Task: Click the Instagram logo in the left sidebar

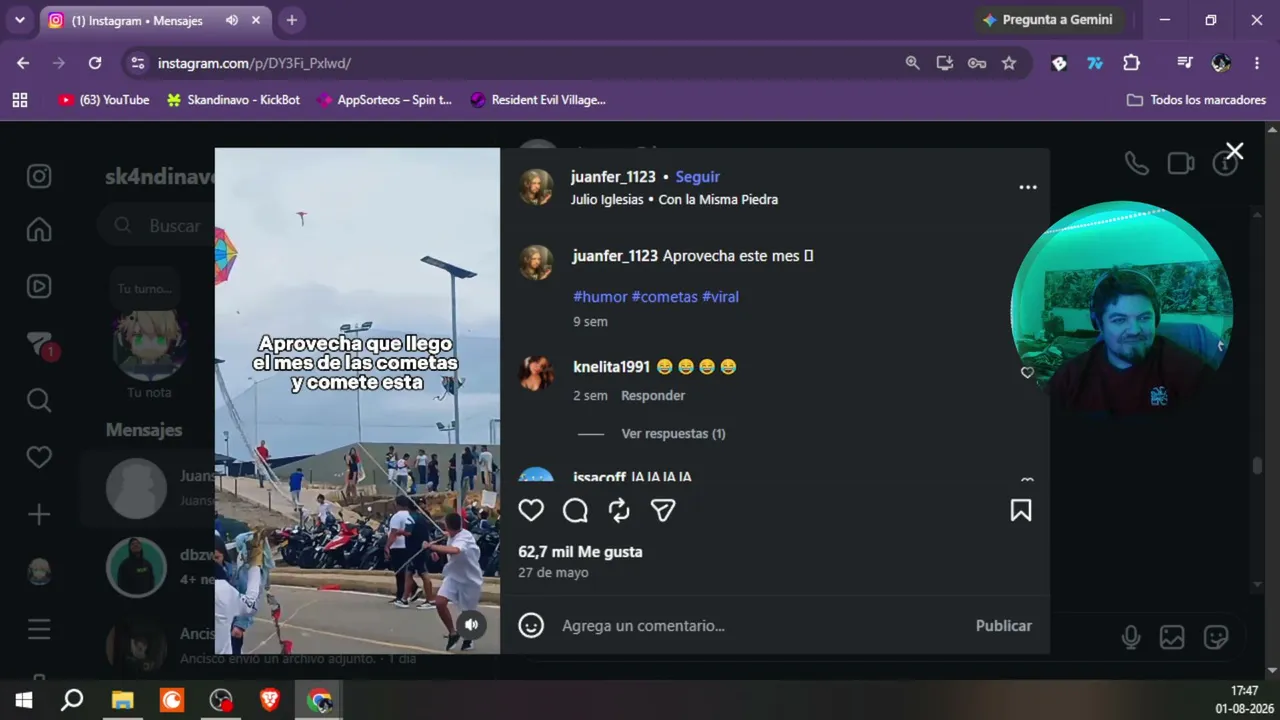Action: point(39,177)
